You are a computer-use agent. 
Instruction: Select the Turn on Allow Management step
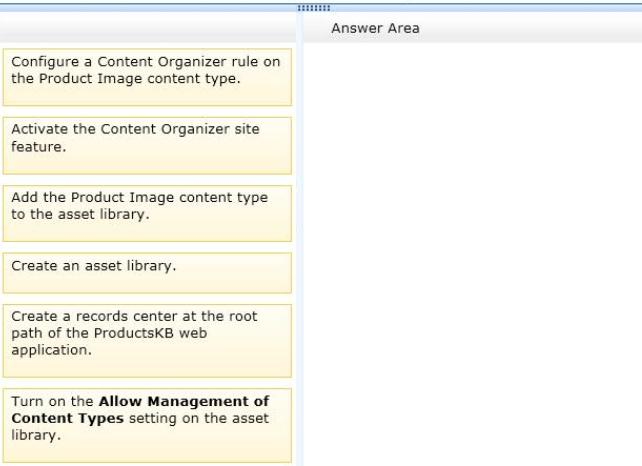click(147, 425)
